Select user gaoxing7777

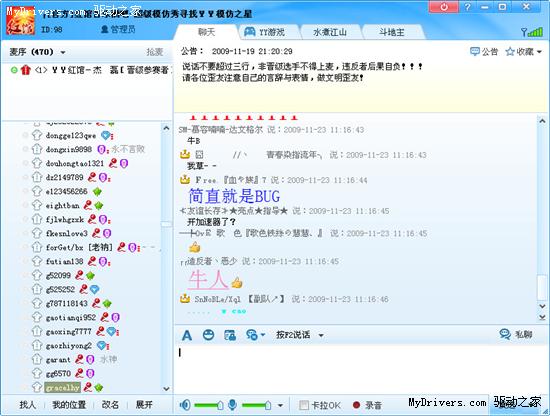pyautogui.click(x=68, y=331)
